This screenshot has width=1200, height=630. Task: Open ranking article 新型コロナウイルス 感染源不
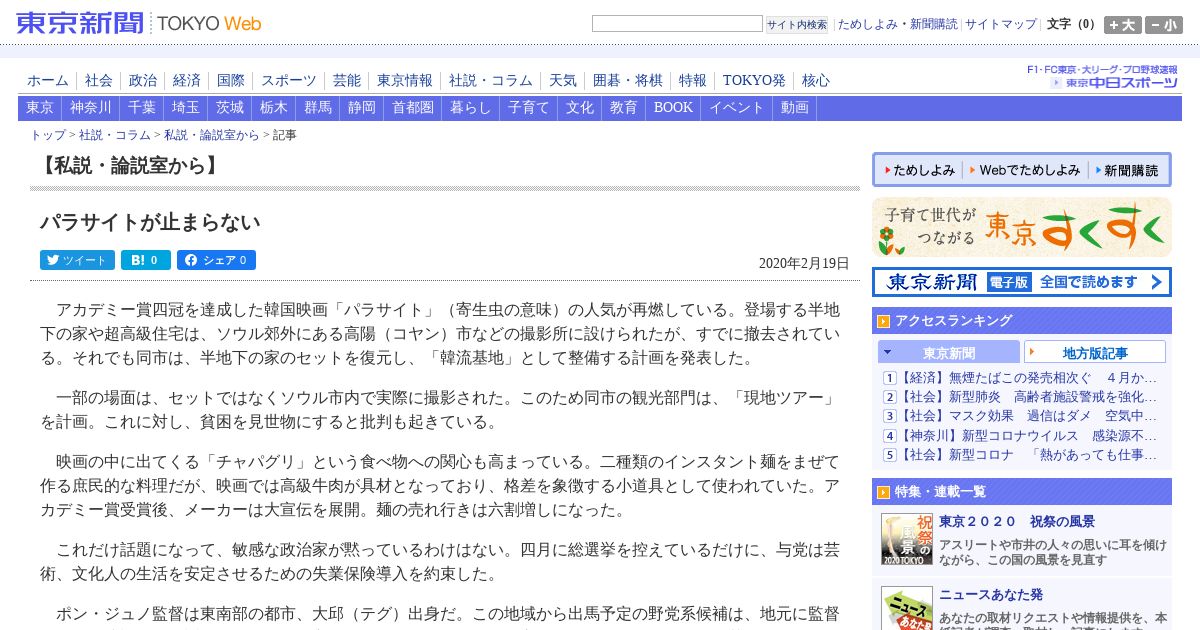click(1028, 436)
